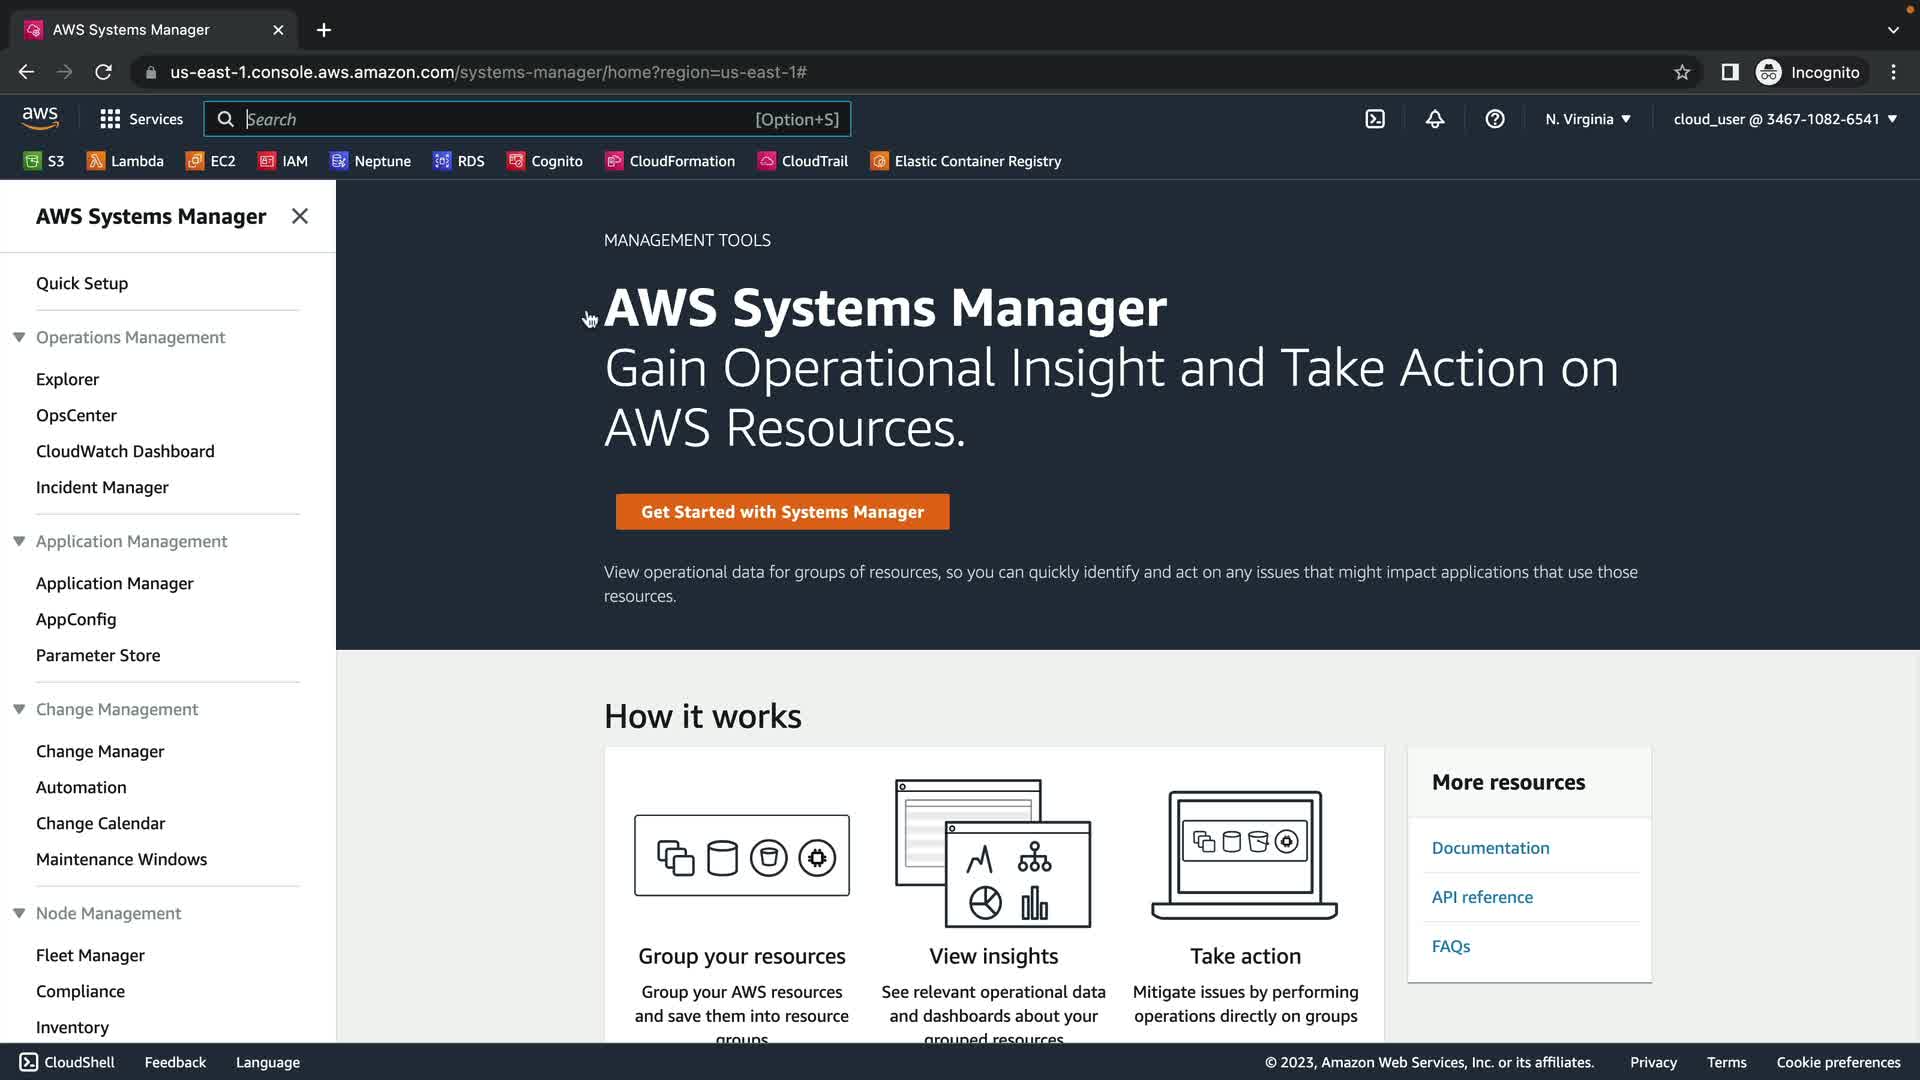The width and height of the screenshot is (1920, 1080).
Task: Open the cloud_user account dropdown
Action: [x=1784, y=119]
